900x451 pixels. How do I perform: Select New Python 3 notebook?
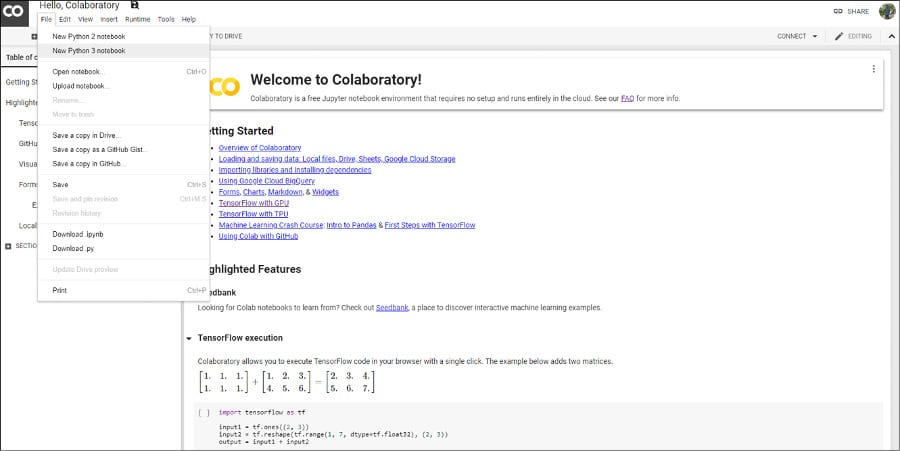tap(89, 50)
